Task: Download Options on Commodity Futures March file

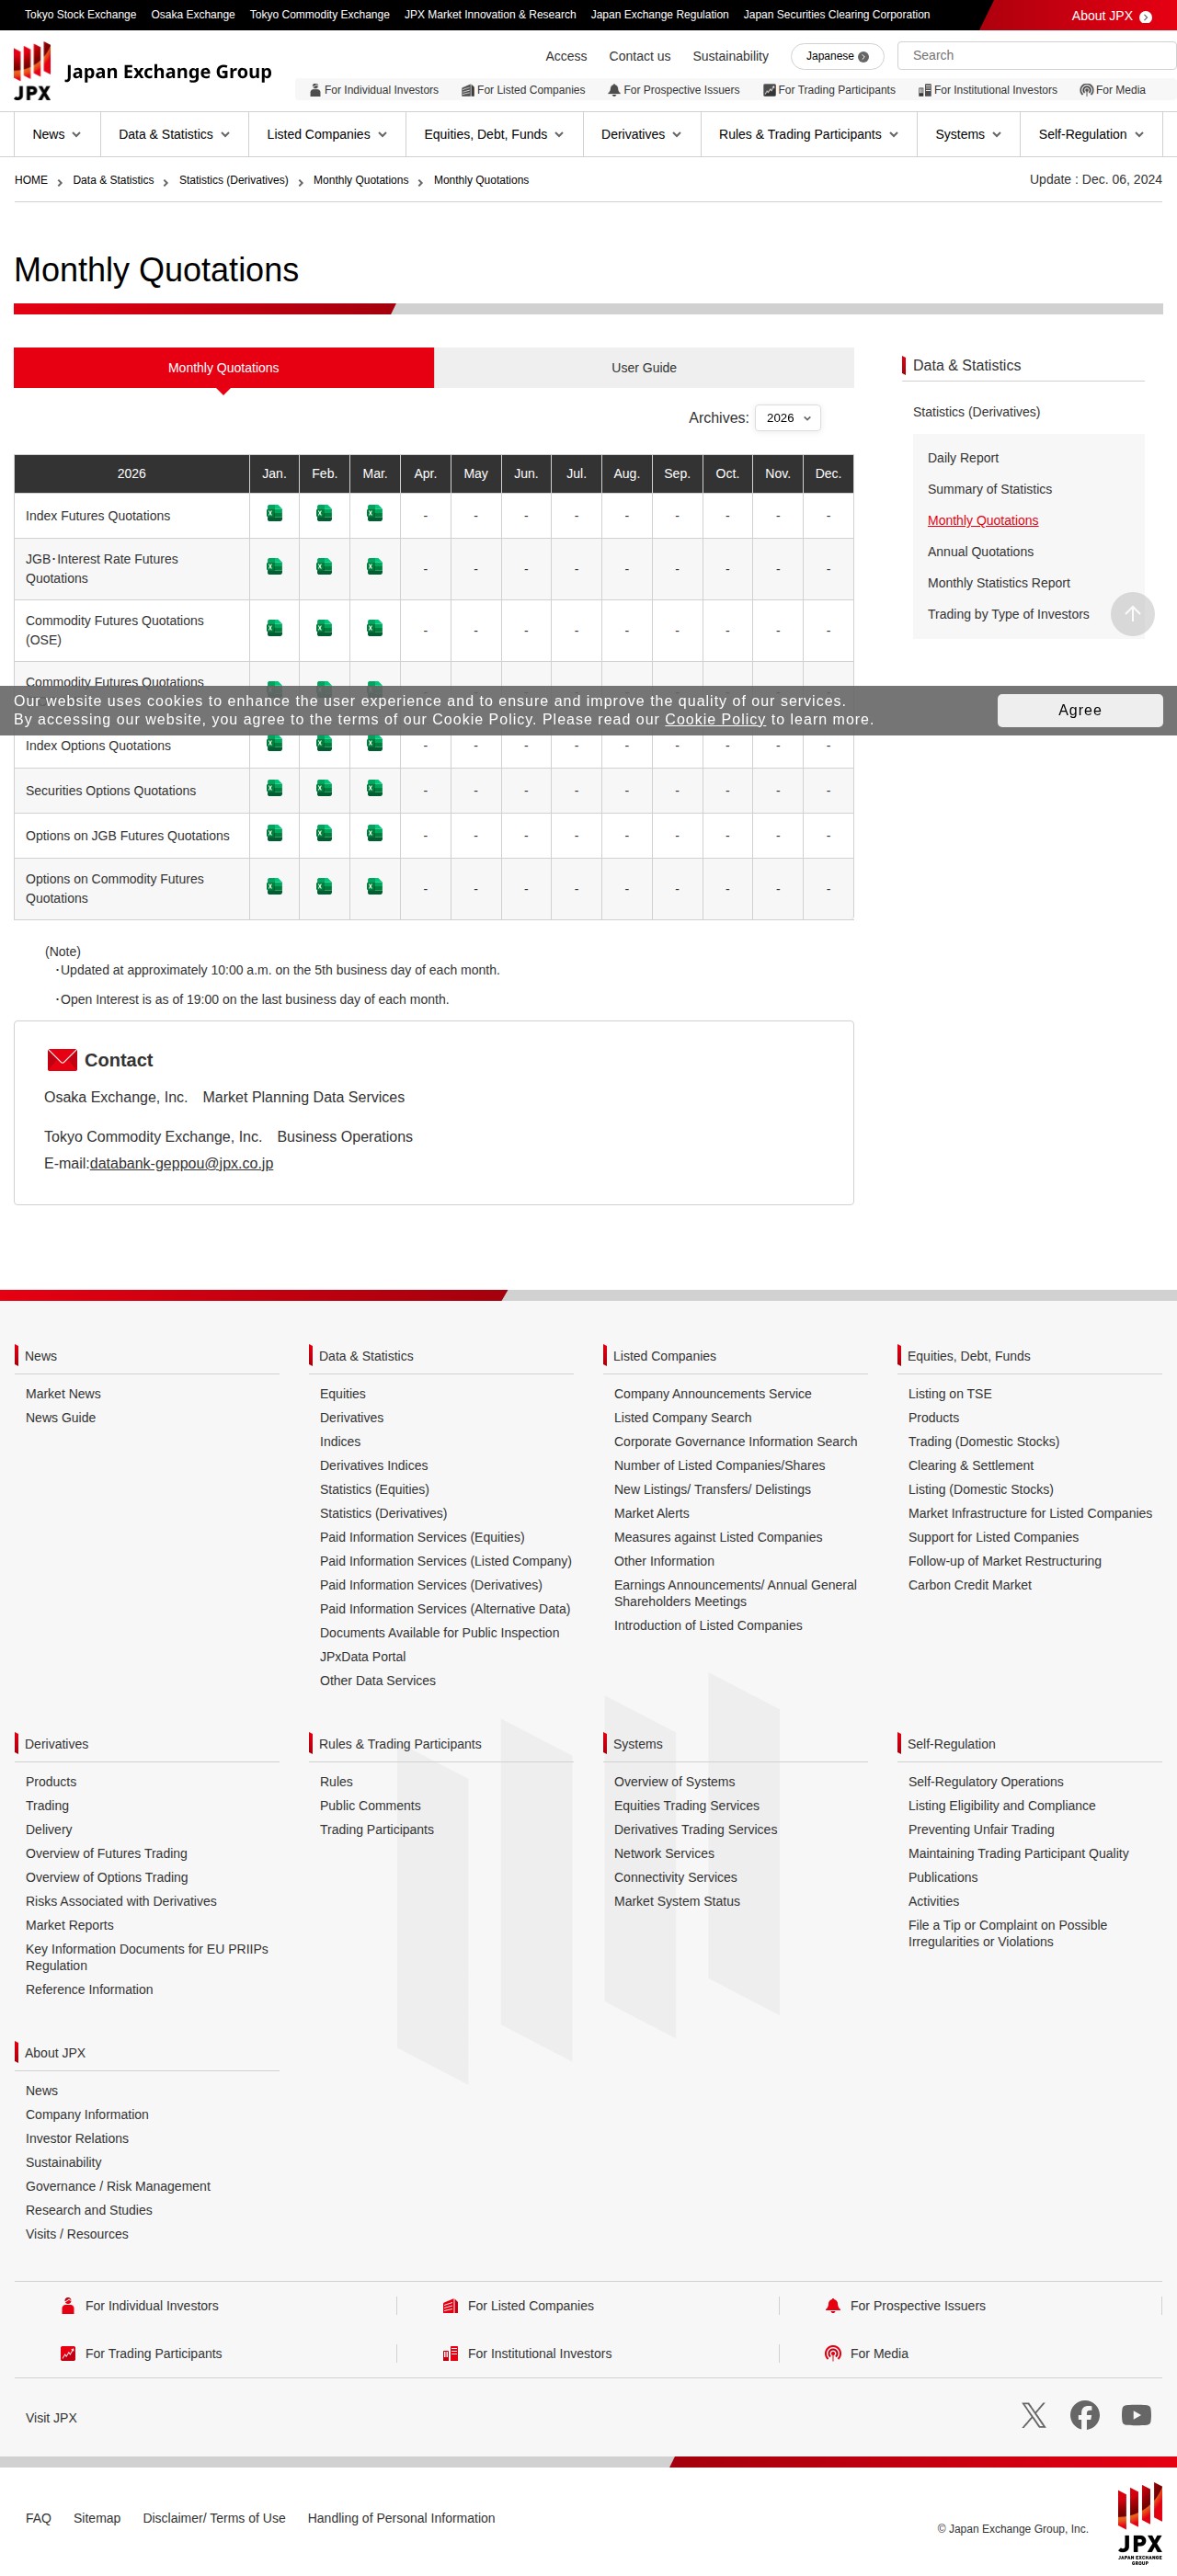Action: pyautogui.click(x=375, y=886)
